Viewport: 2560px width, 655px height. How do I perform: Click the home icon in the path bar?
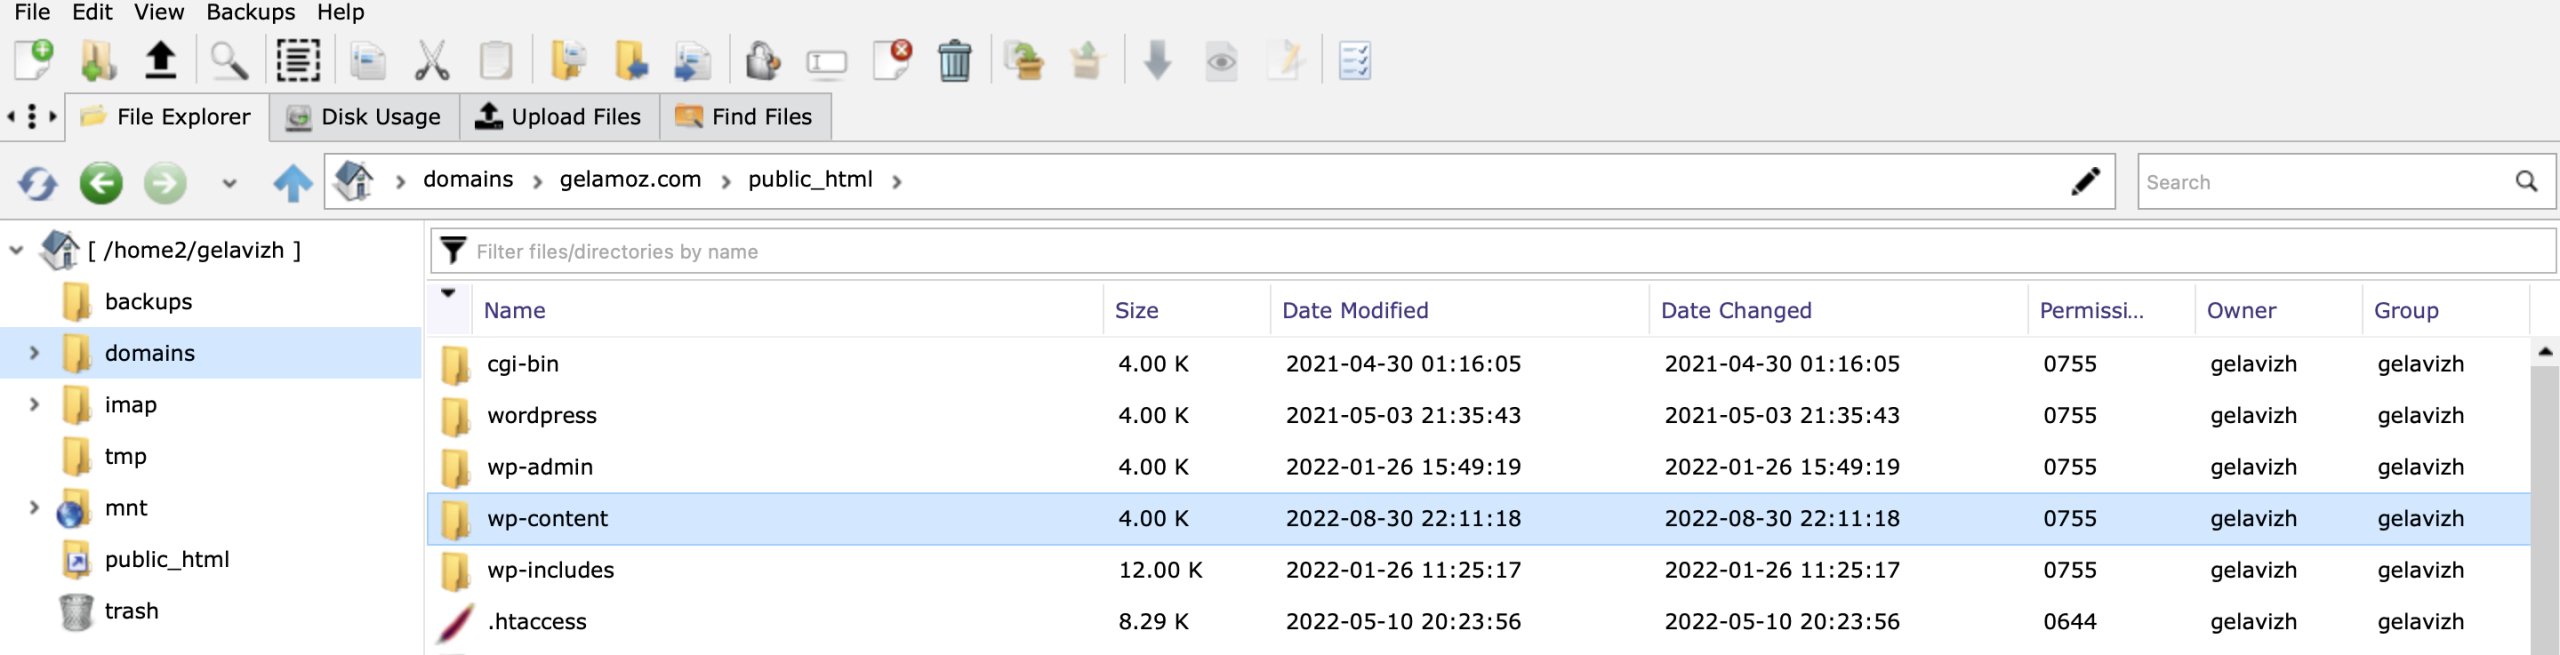[354, 181]
